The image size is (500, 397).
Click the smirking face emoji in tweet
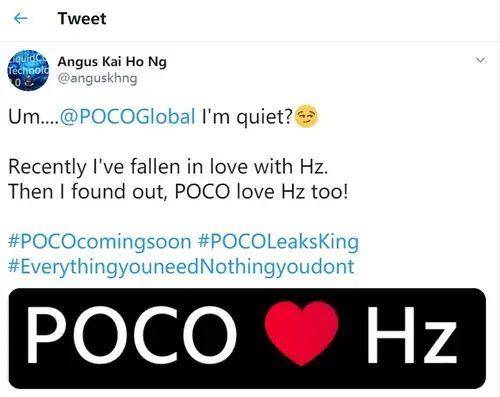tap(307, 116)
